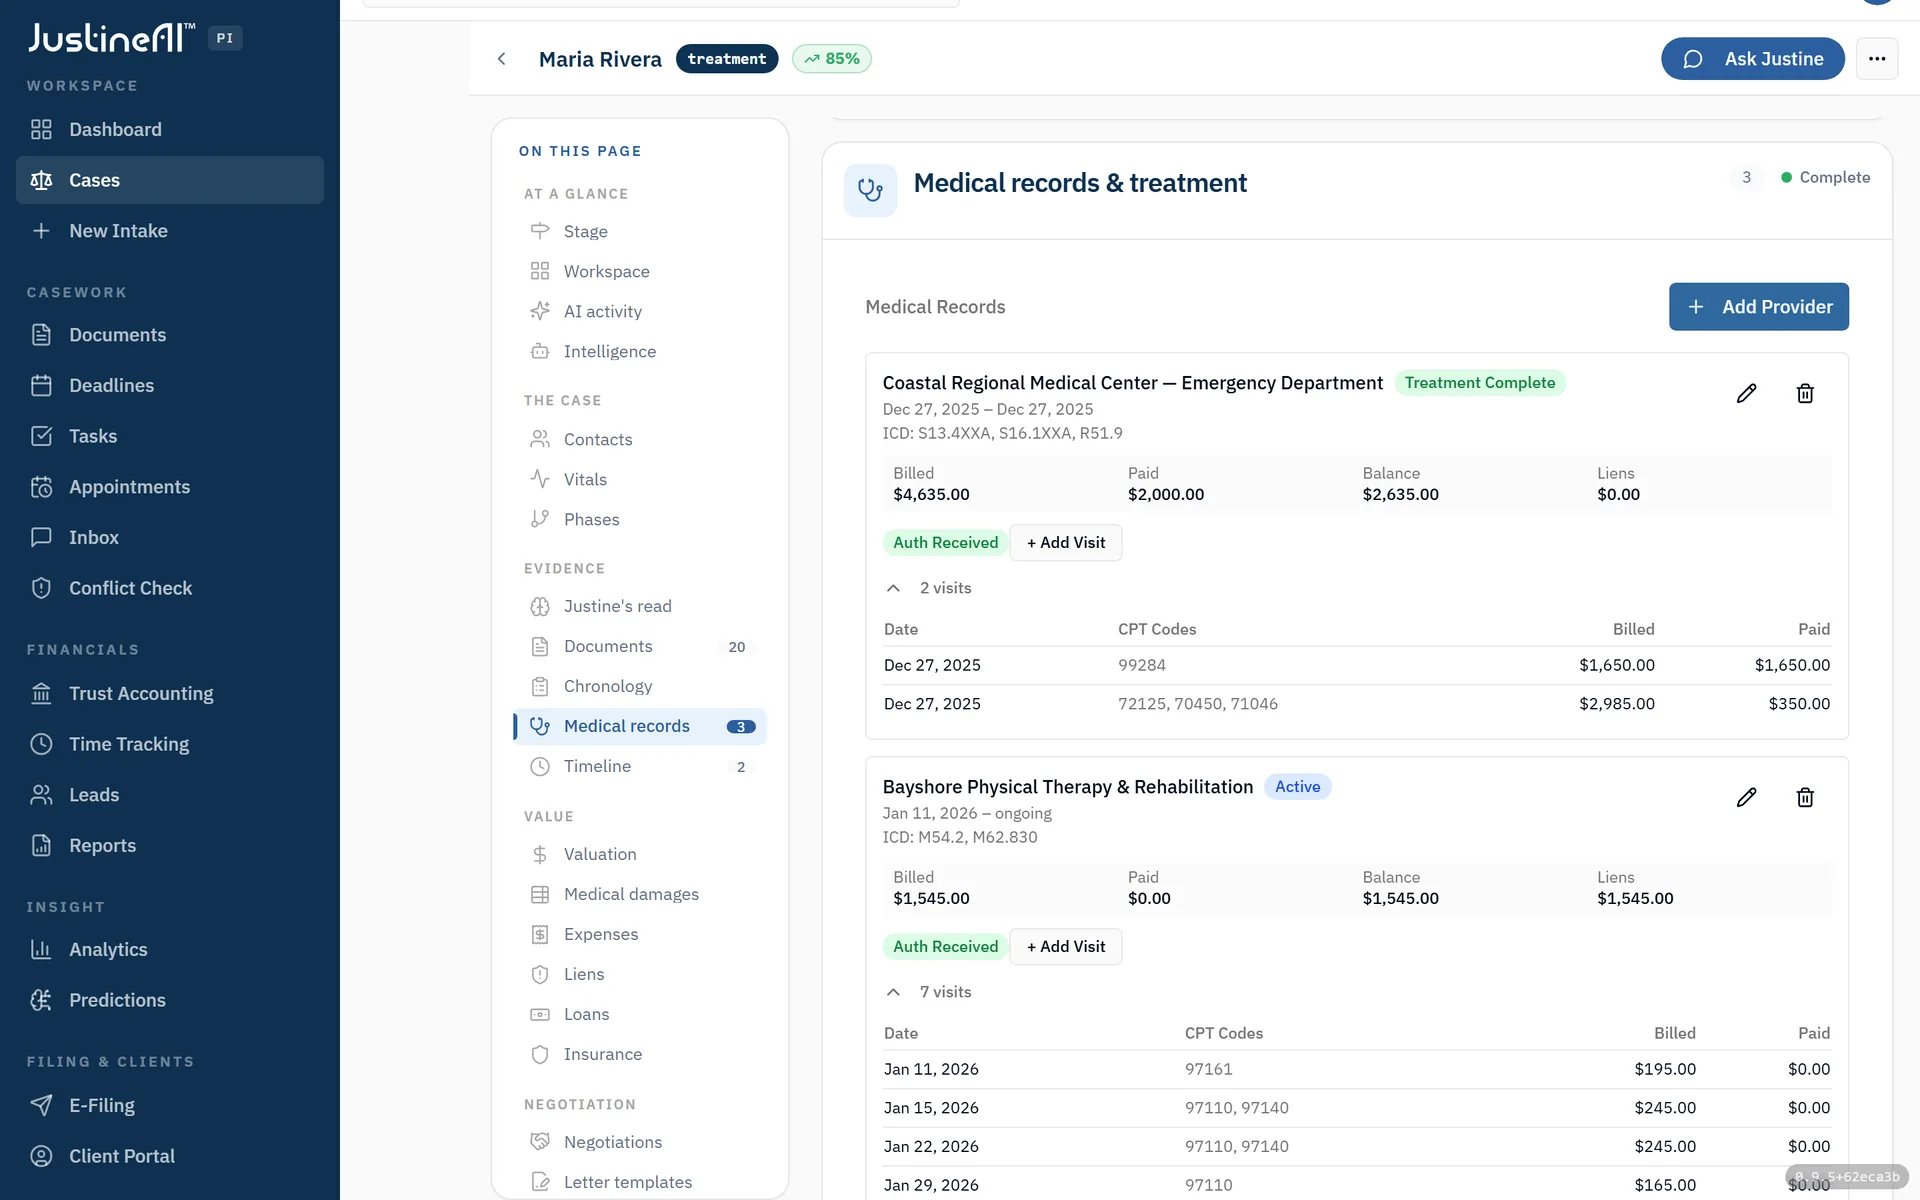This screenshot has width=1920, height=1200.
Task: Open the stethoscope Medical records section icon
Action: [870, 190]
